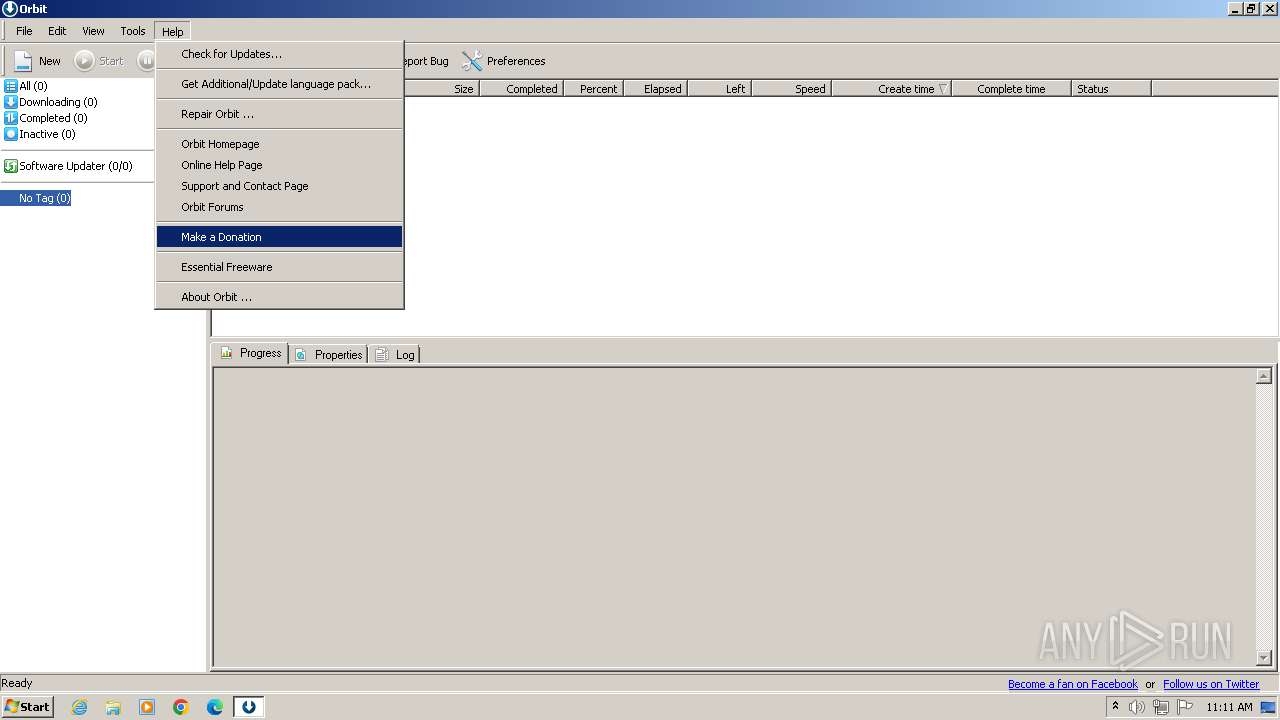Choose Essential Freeware menu entry
Image resolution: width=1280 pixels, height=720 pixels.
279,267
